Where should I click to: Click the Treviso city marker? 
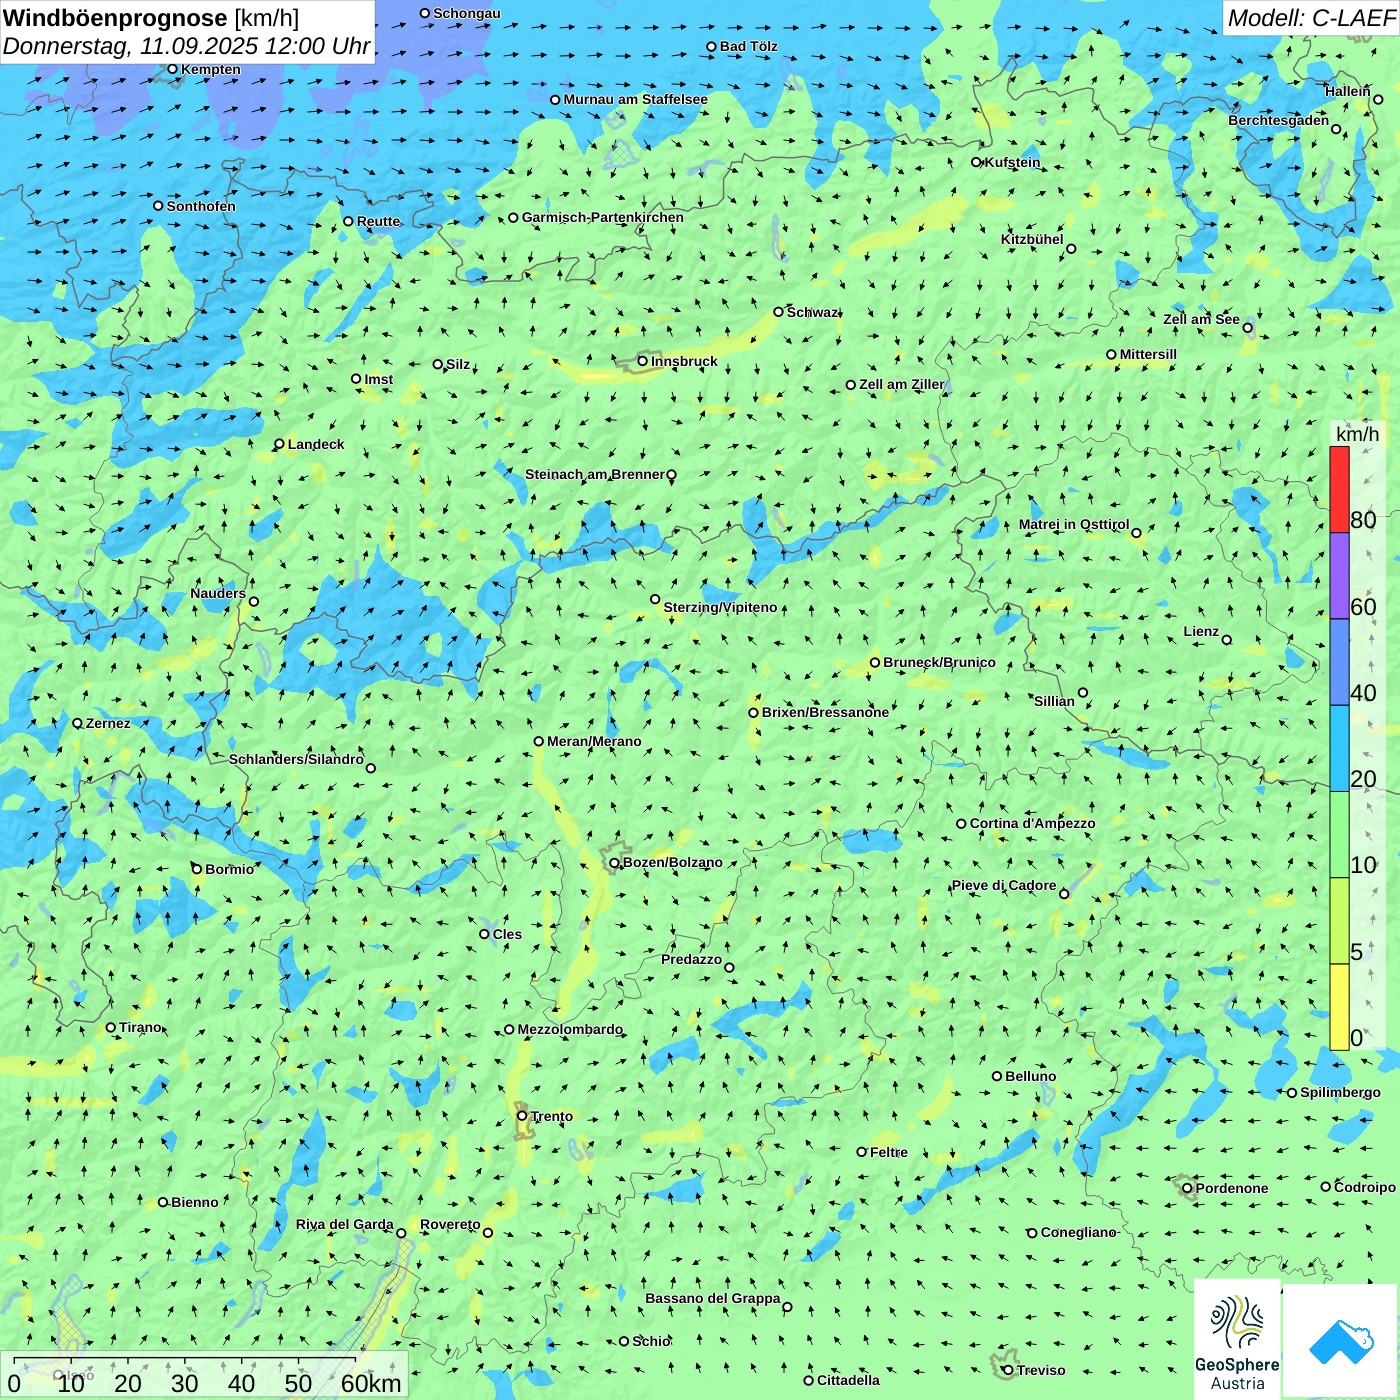1008,1370
